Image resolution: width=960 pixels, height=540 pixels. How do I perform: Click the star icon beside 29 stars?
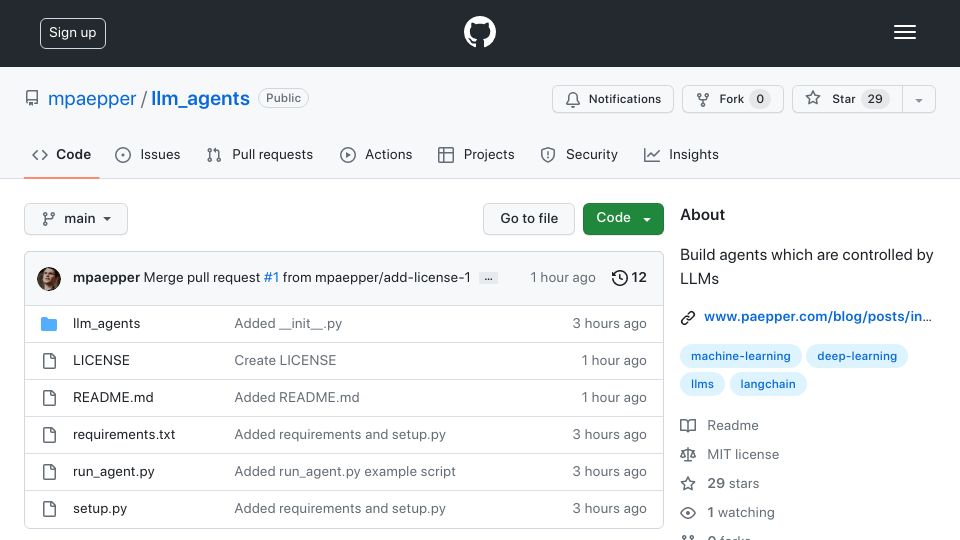[x=688, y=484]
